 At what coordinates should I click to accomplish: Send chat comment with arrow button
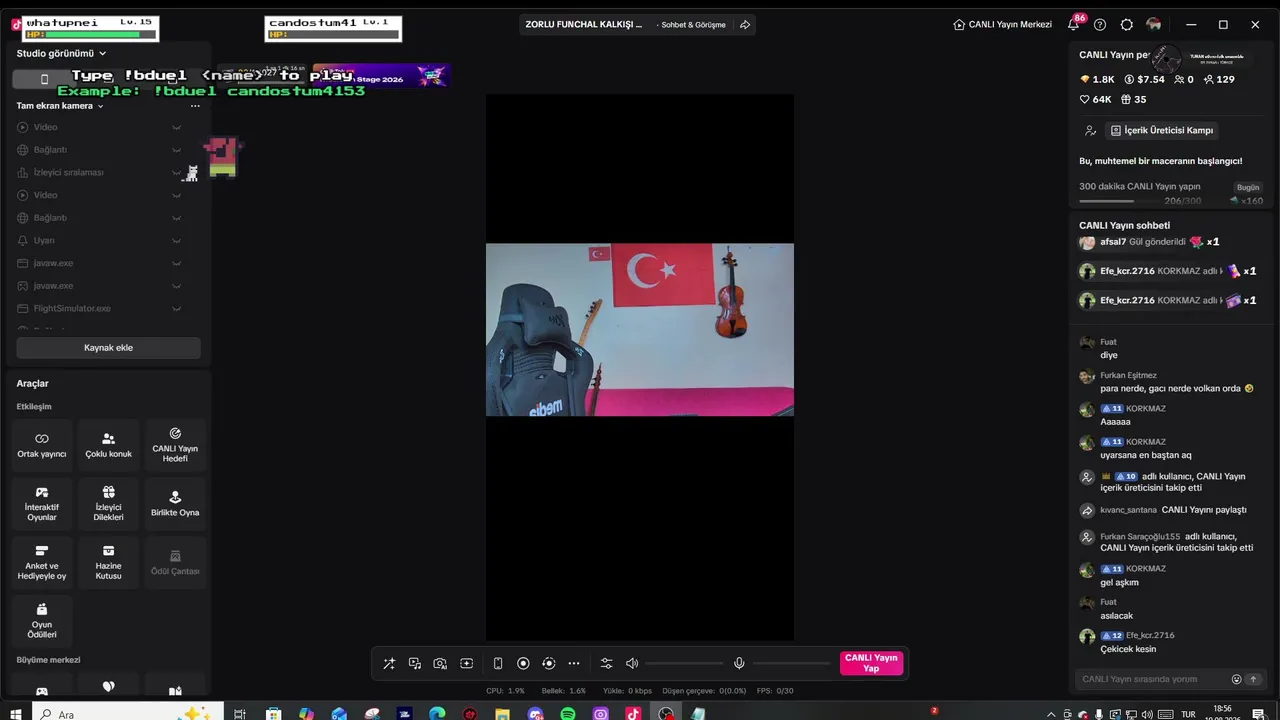click(1253, 679)
